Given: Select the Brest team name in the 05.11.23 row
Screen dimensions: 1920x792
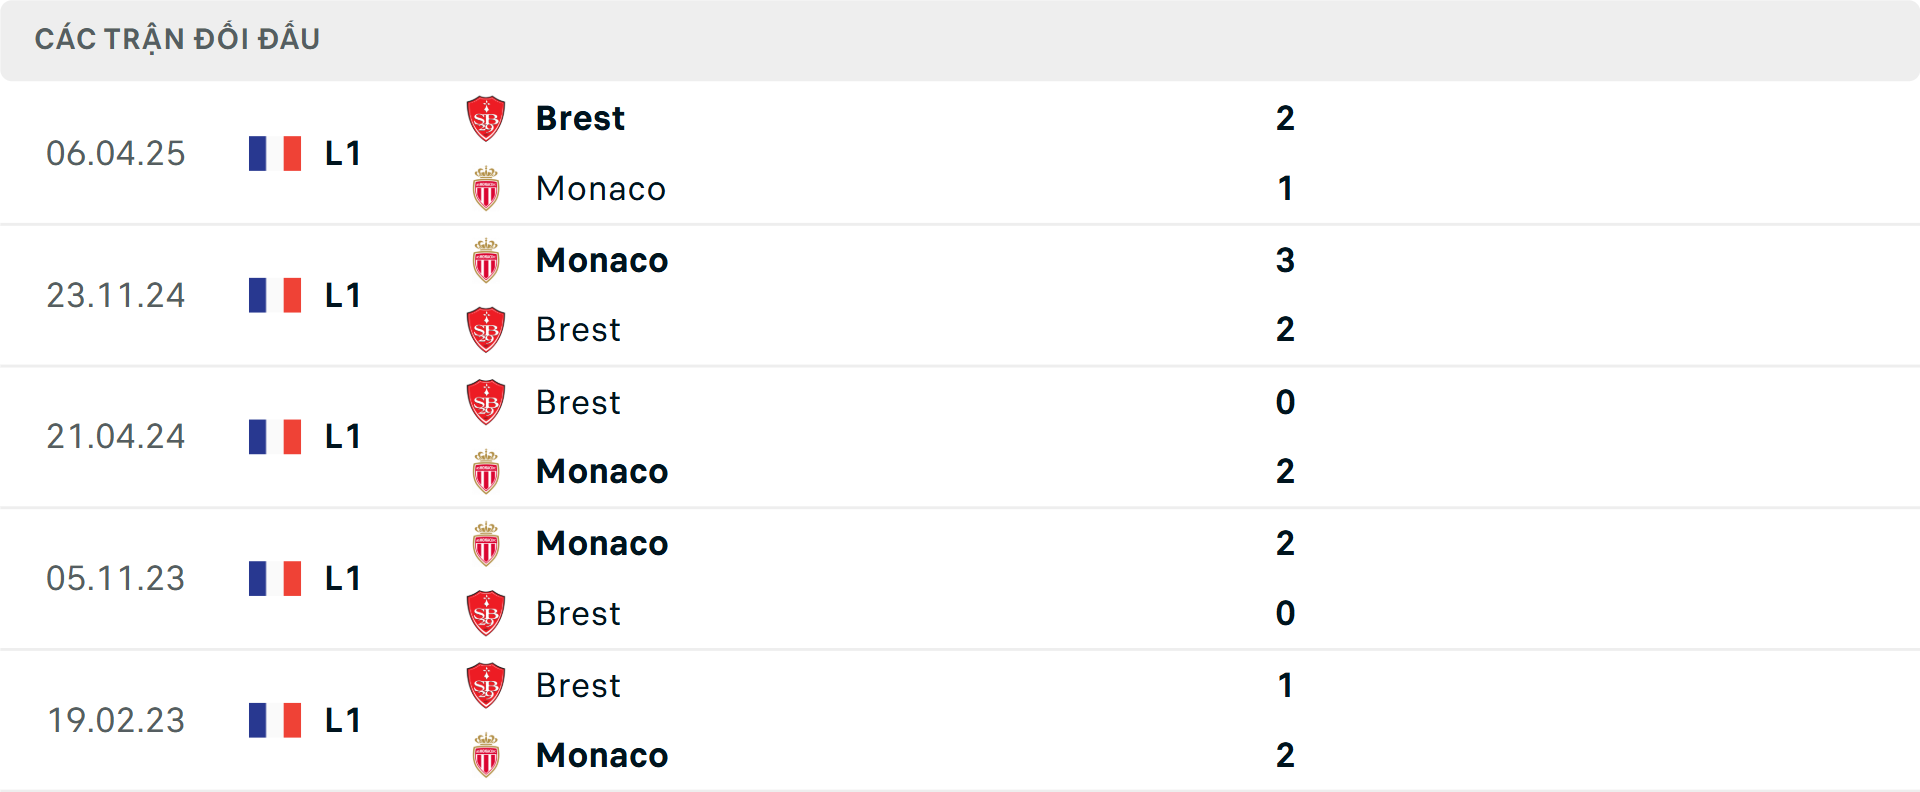Looking at the screenshot, I should pyautogui.click(x=578, y=613).
